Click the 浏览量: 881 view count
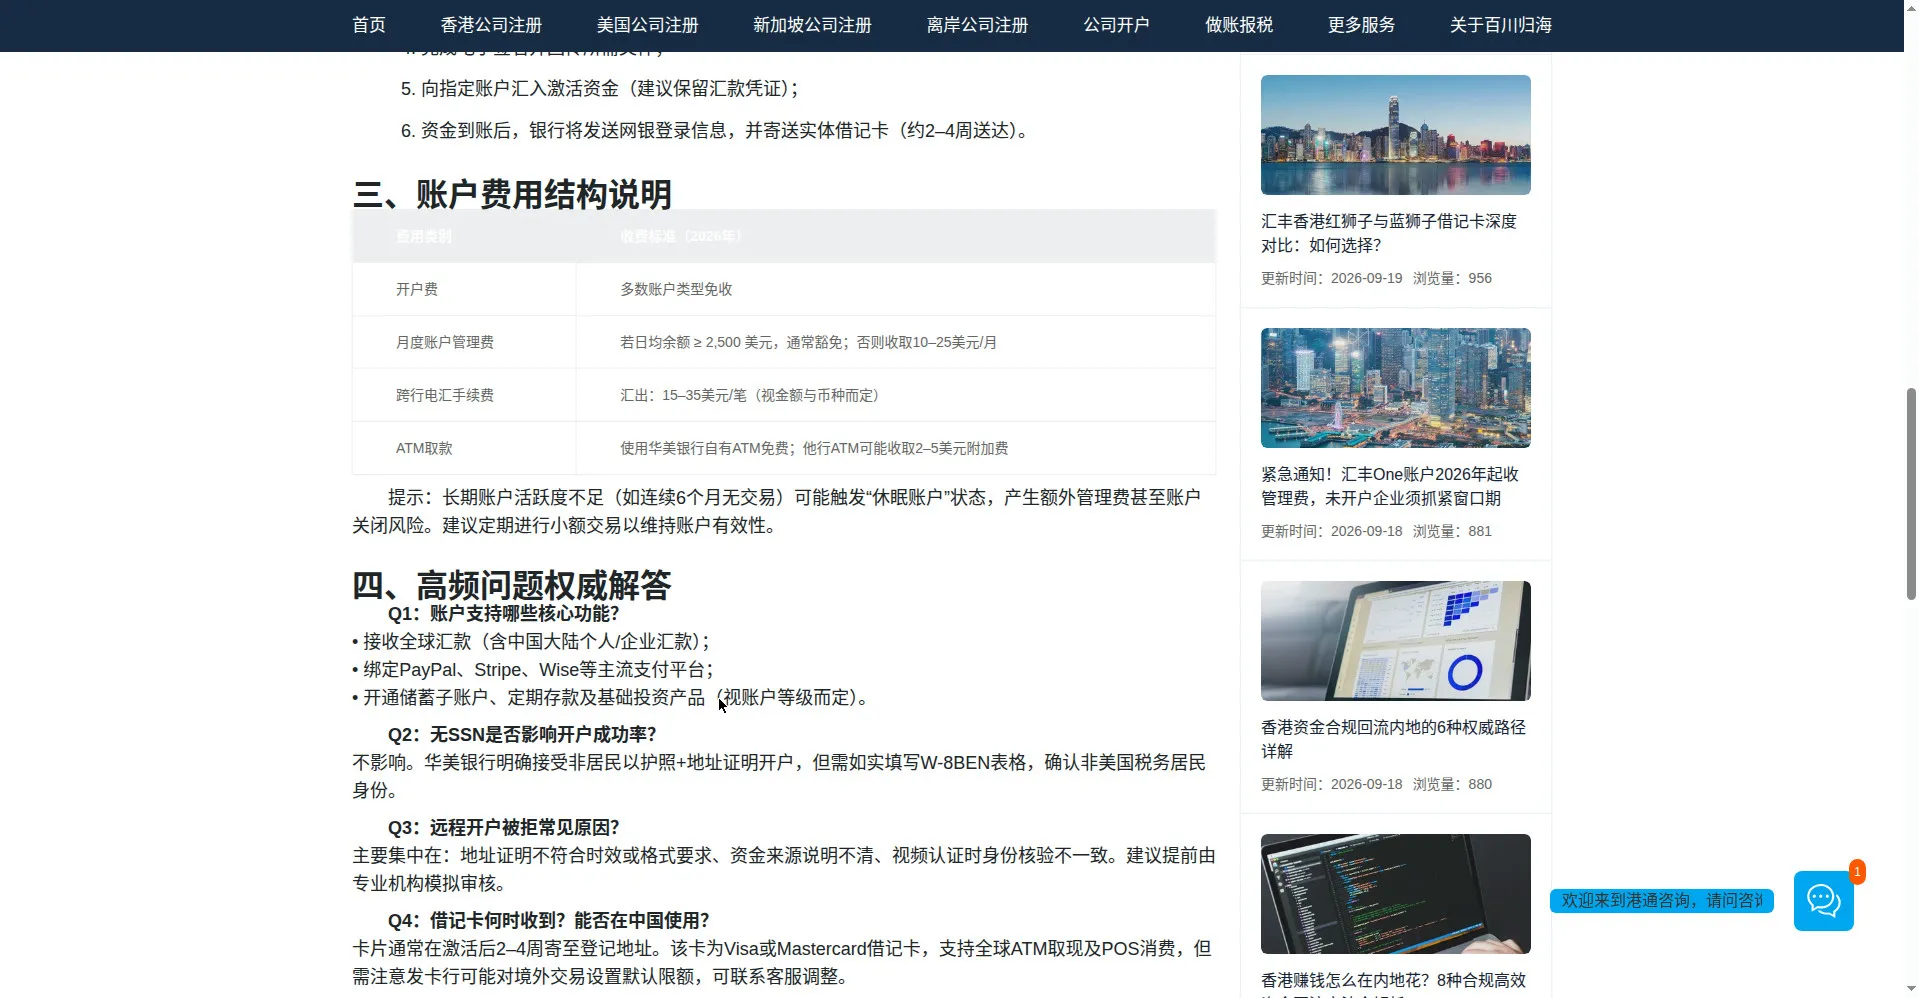1919x998 pixels. coord(1452,531)
